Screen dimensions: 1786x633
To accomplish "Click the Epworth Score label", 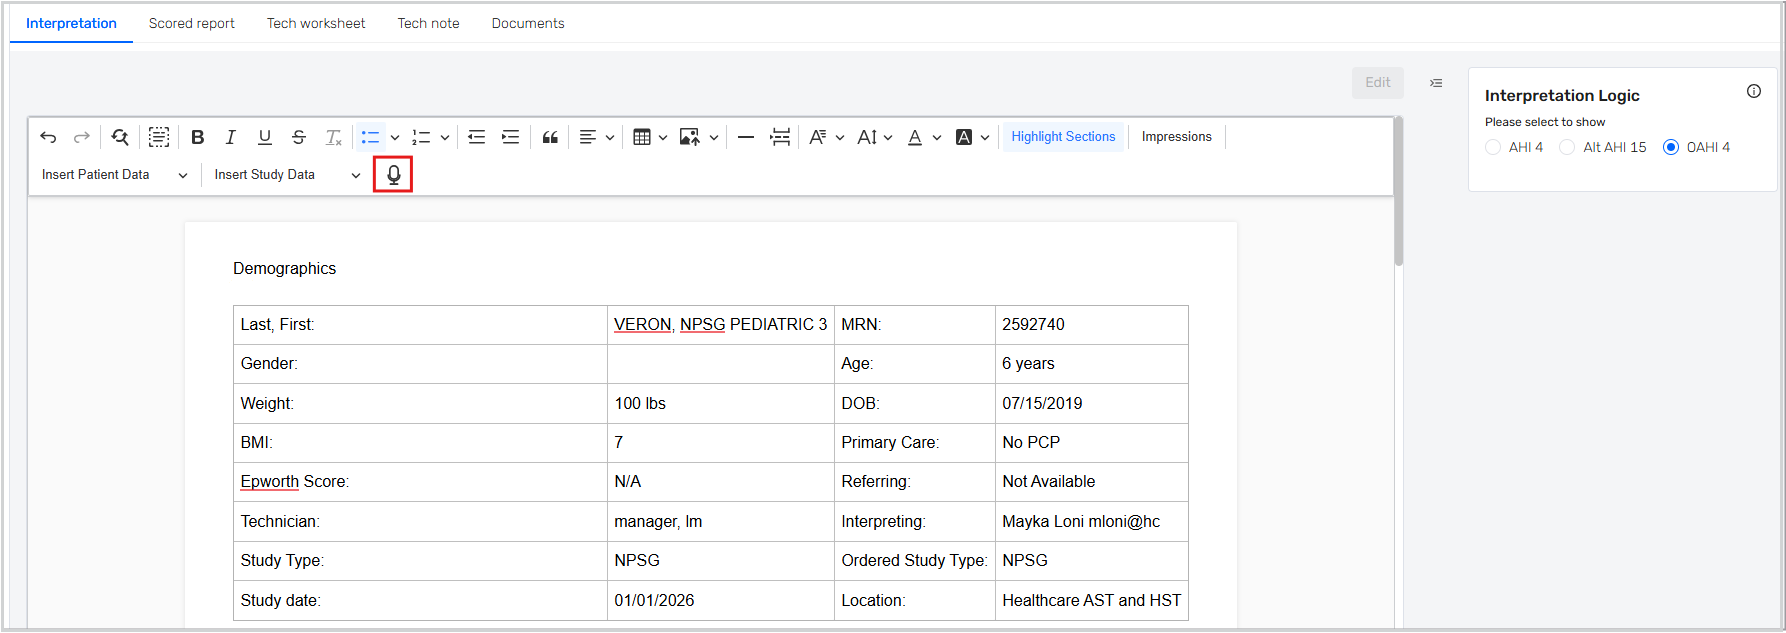I will 294,482.
